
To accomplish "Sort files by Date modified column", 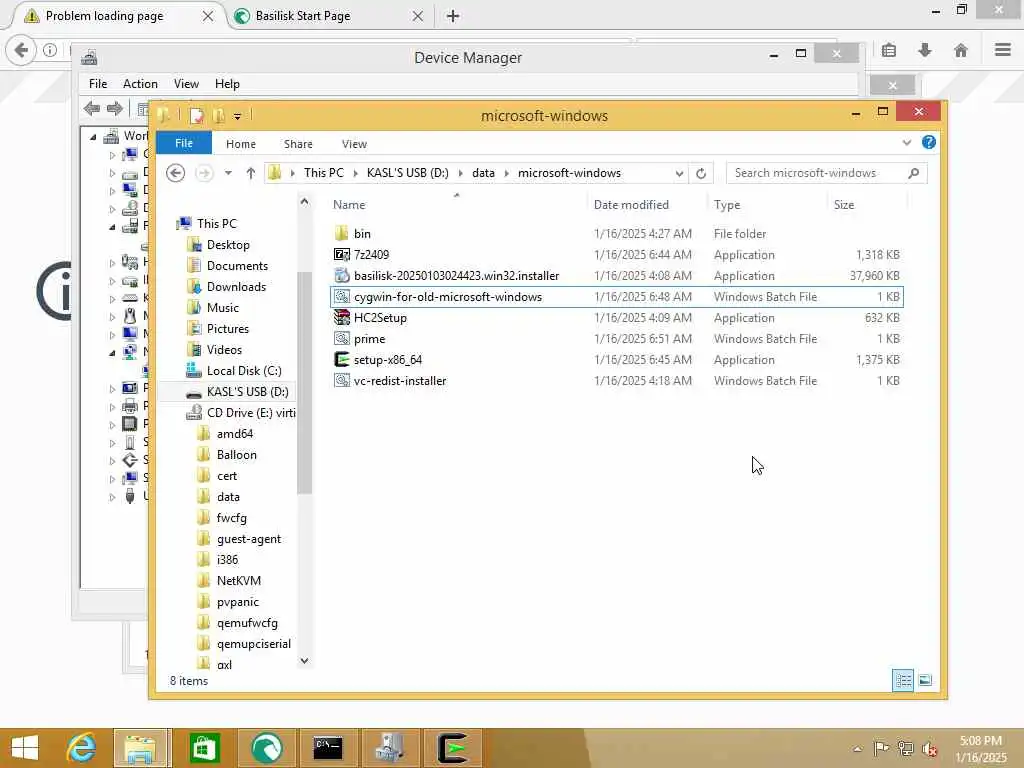I will (x=632, y=204).
